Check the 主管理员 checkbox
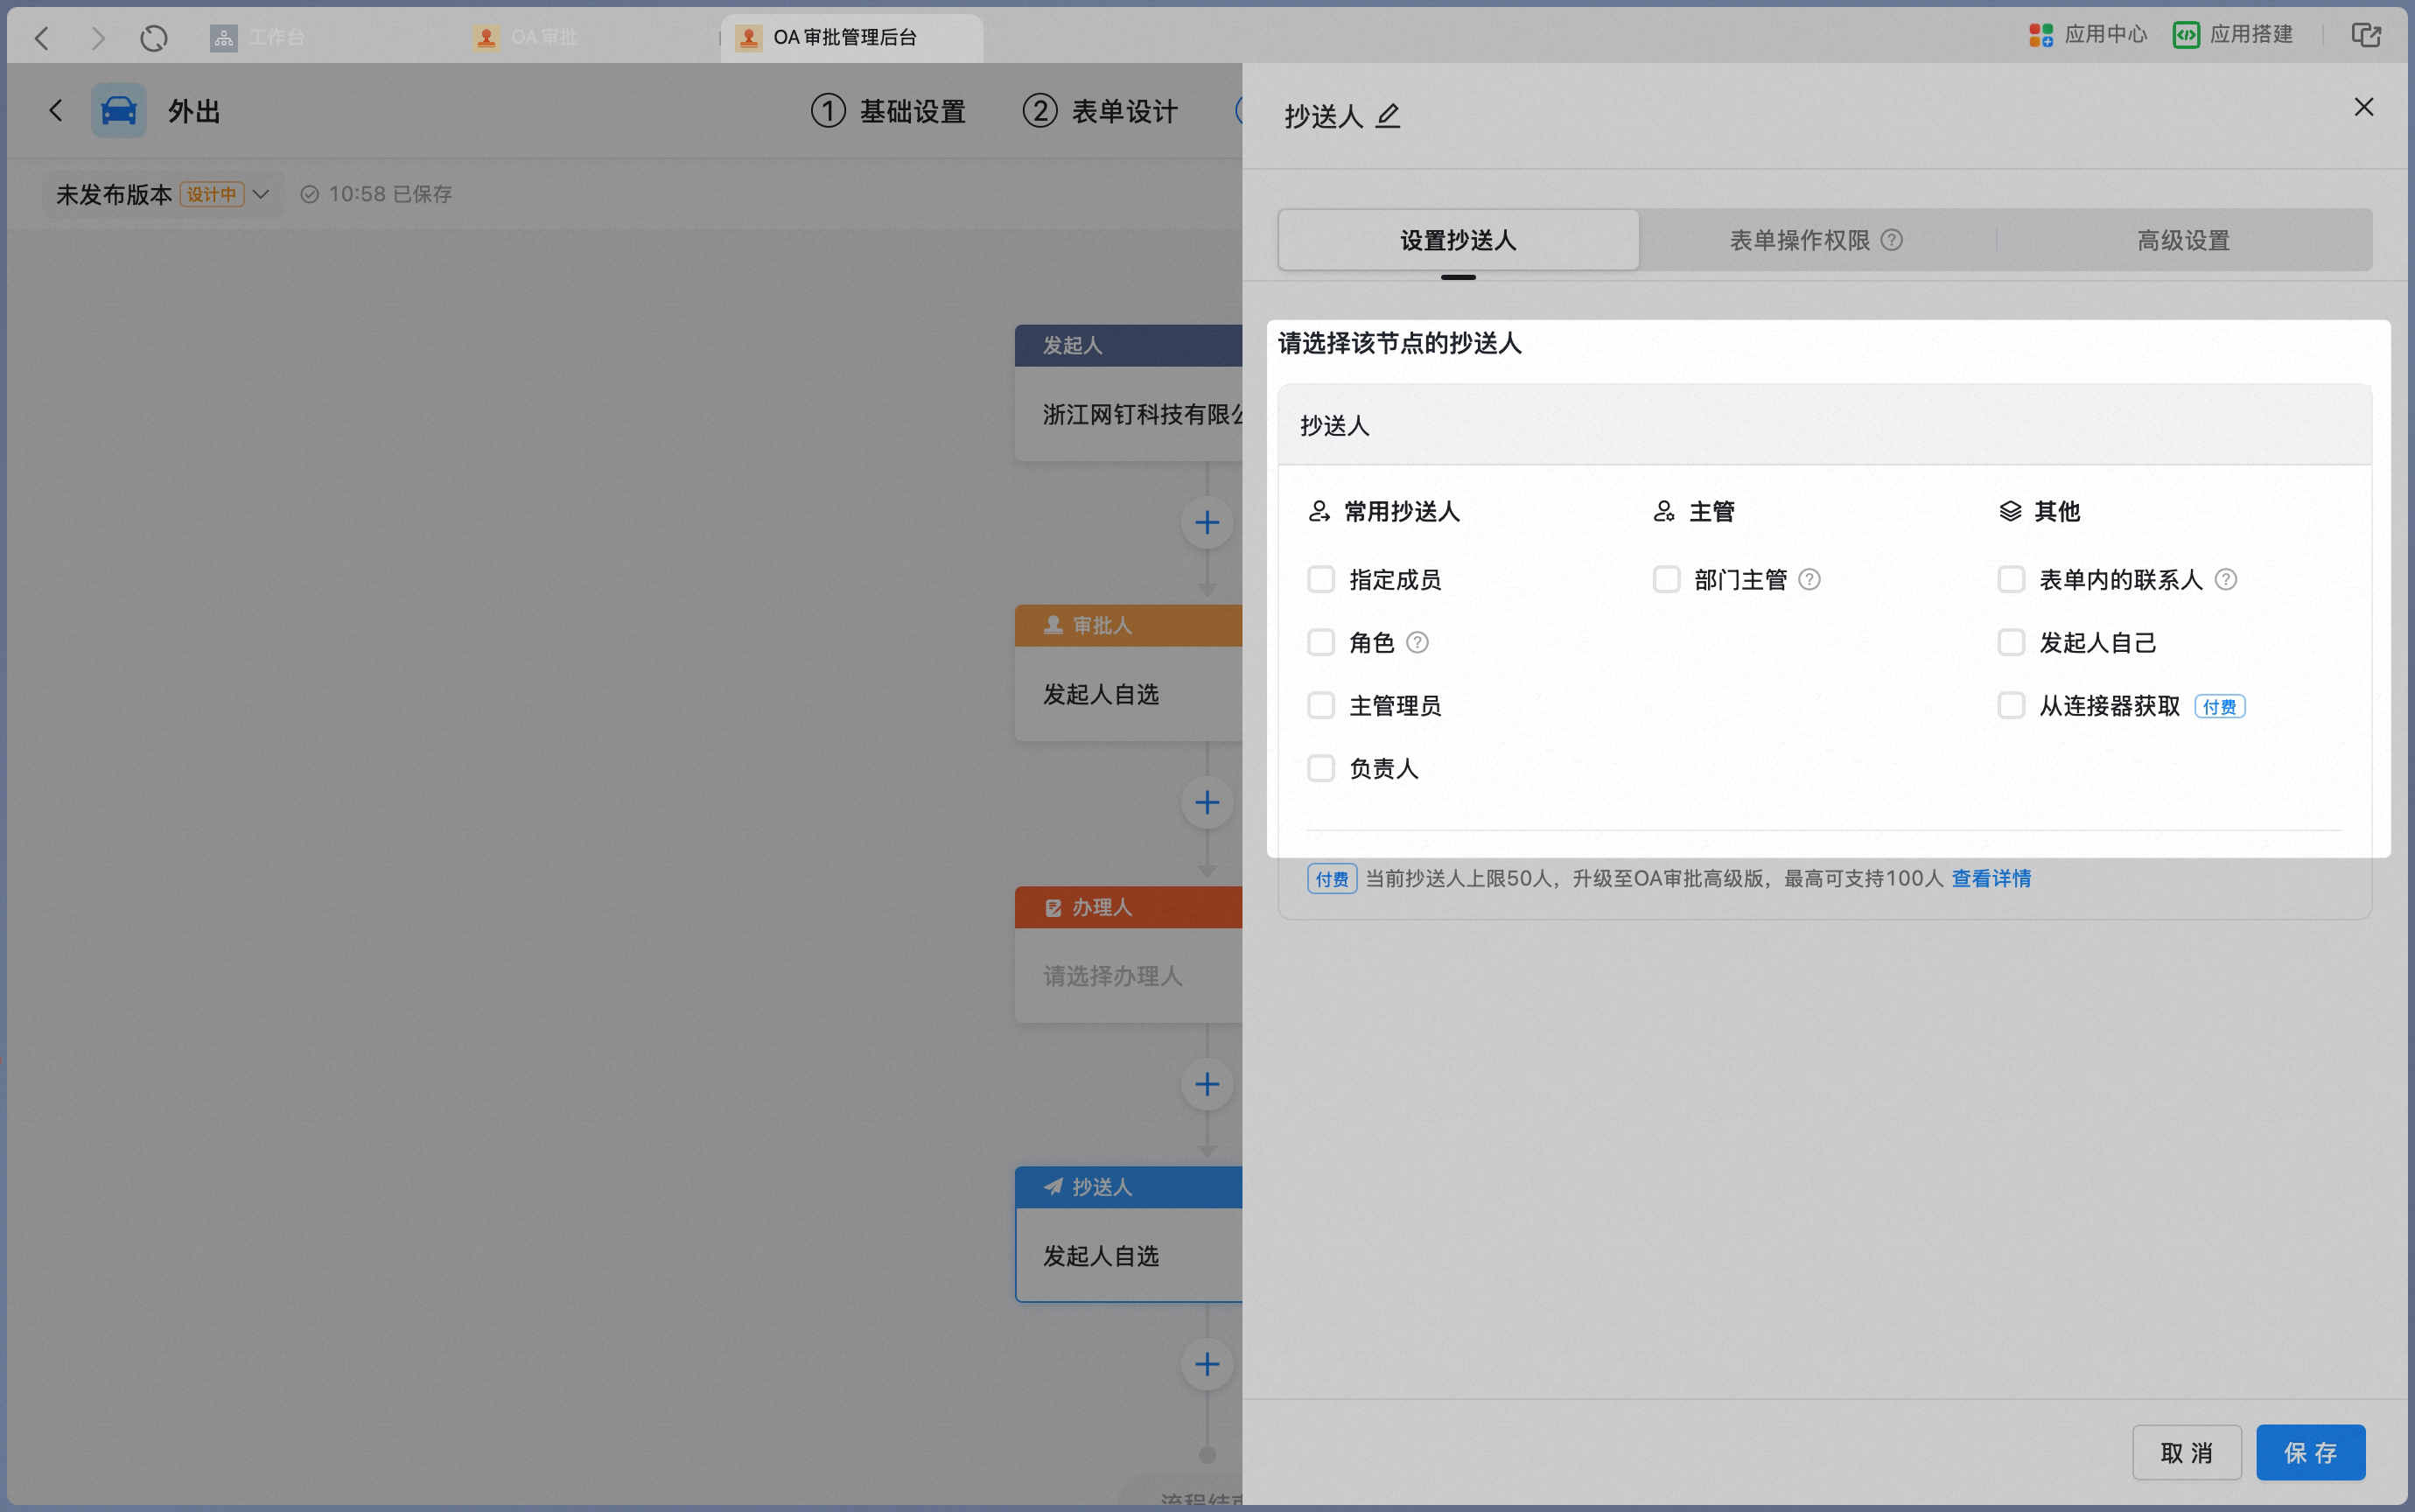The width and height of the screenshot is (2415, 1512). (x=1321, y=705)
